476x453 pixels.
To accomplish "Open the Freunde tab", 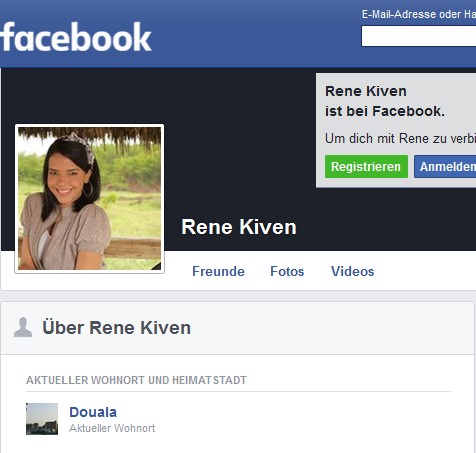I will pyautogui.click(x=218, y=271).
